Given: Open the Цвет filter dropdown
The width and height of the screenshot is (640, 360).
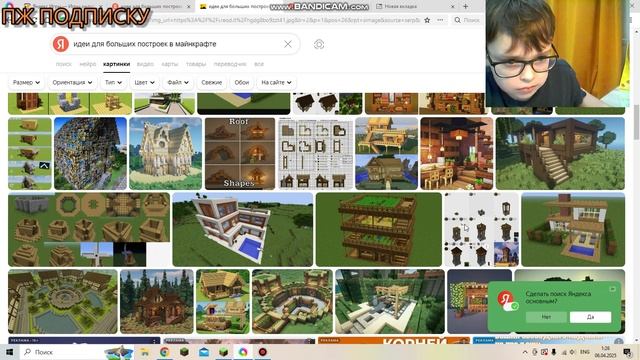Looking at the screenshot, I should 144,82.
